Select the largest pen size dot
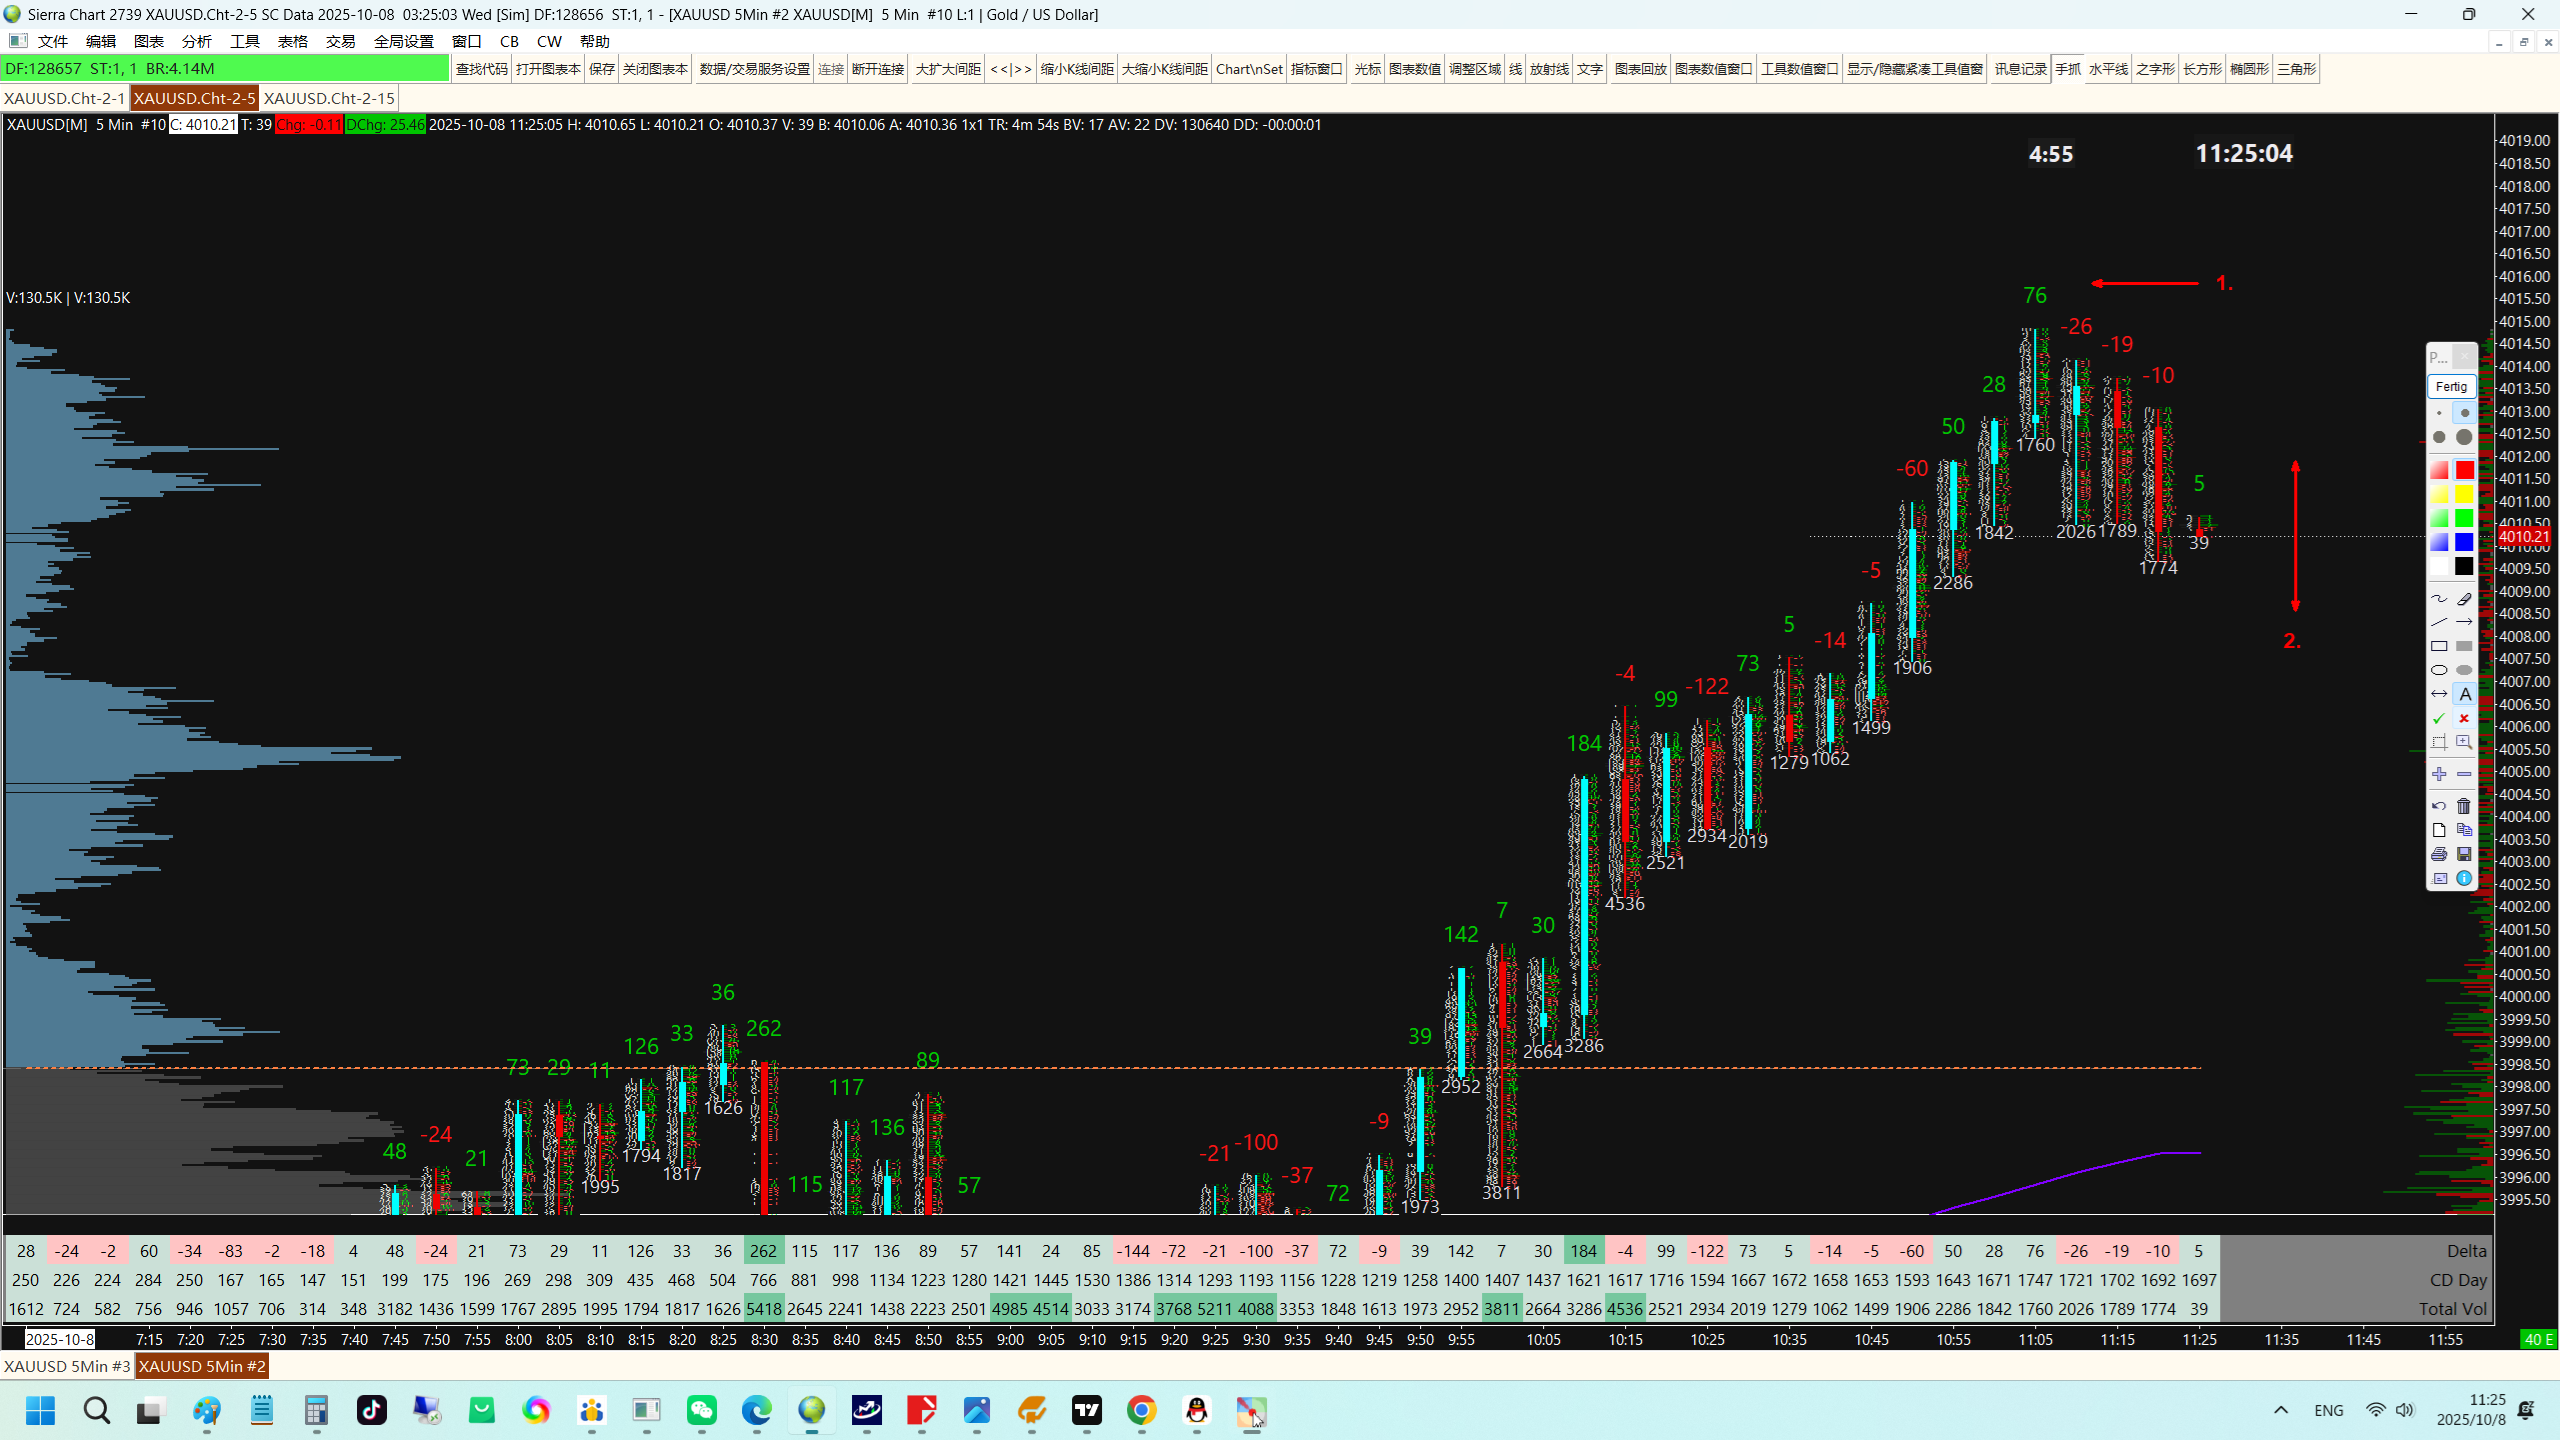Image resolution: width=2560 pixels, height=1440 pixels. (2464, 437)
